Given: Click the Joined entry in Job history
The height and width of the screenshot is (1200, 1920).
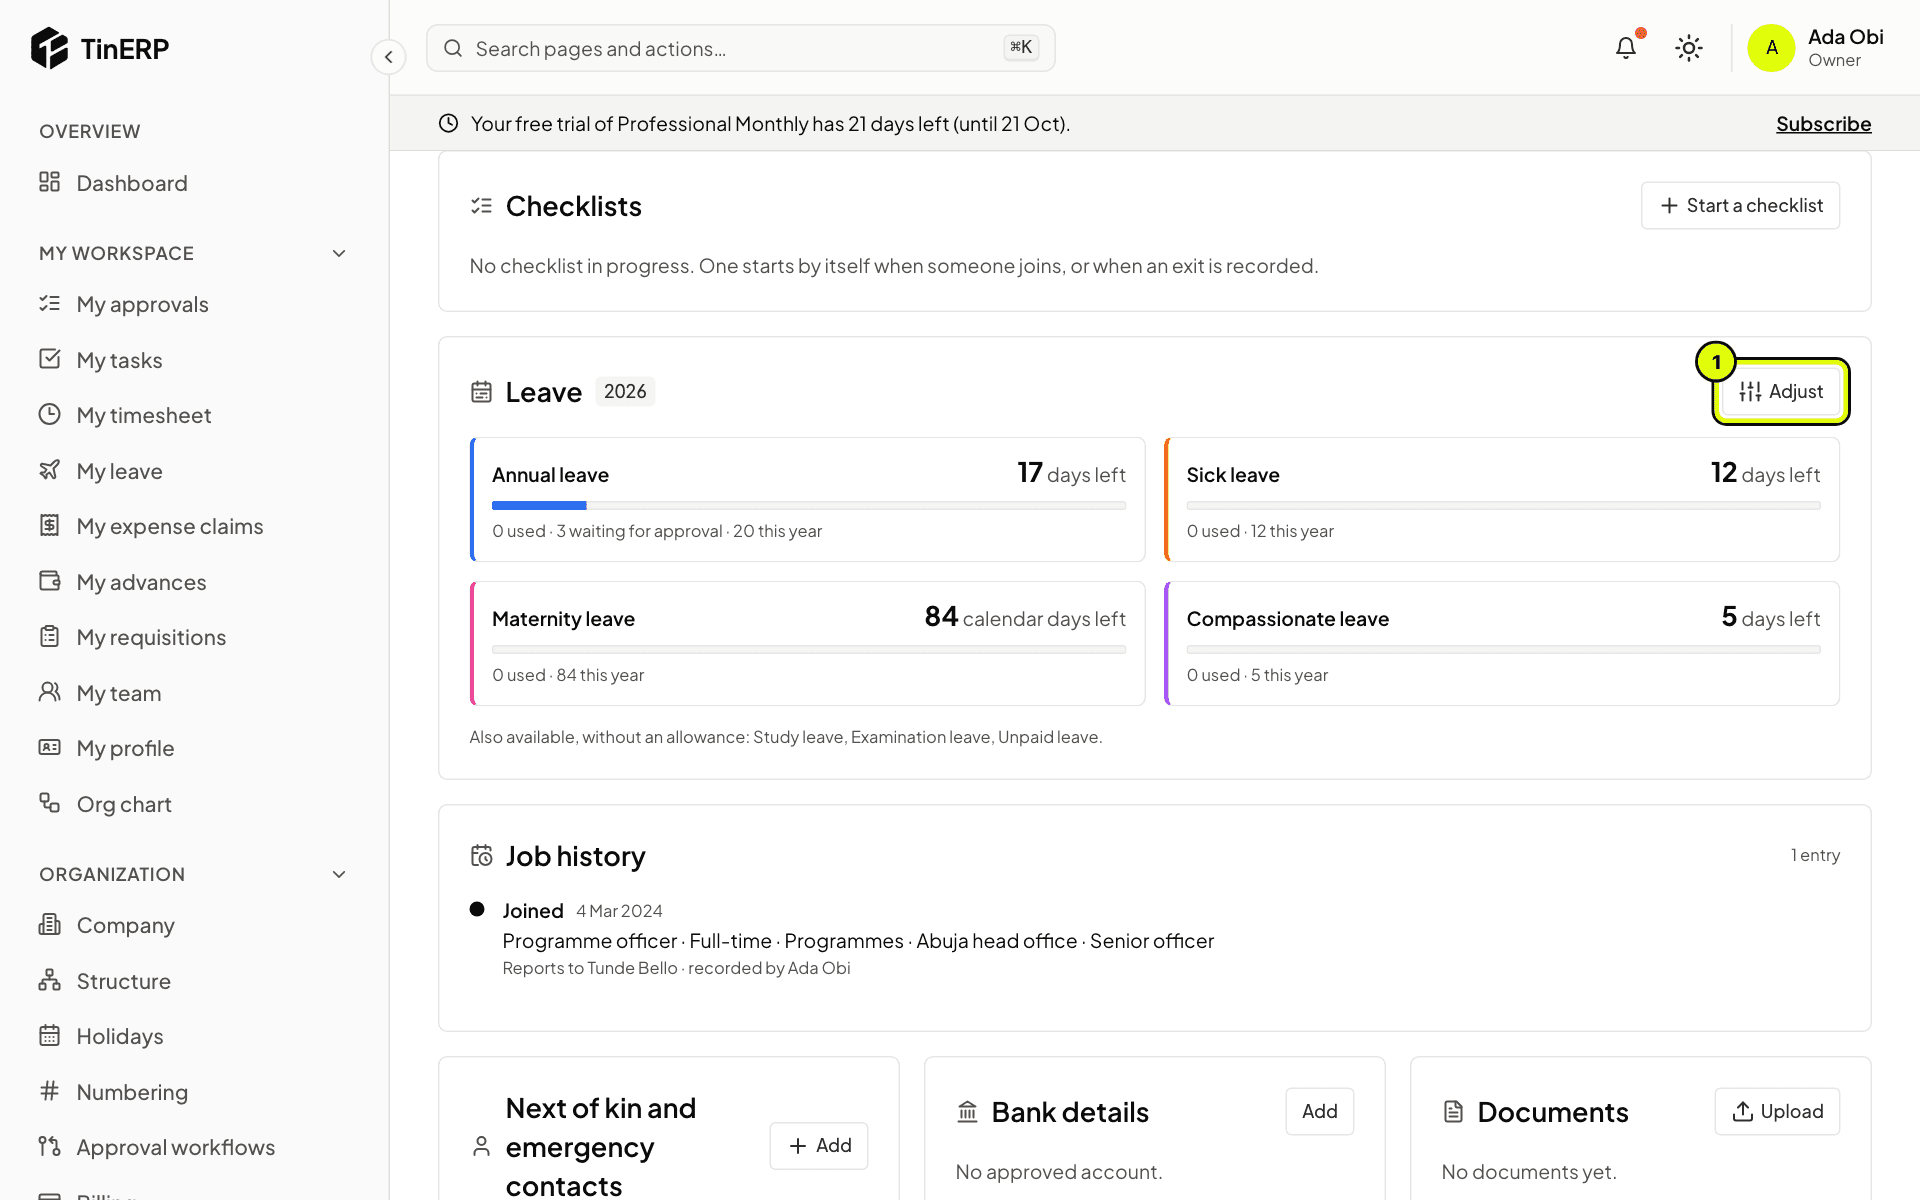Looking at the screenshot, I should (x=533, y=911).
